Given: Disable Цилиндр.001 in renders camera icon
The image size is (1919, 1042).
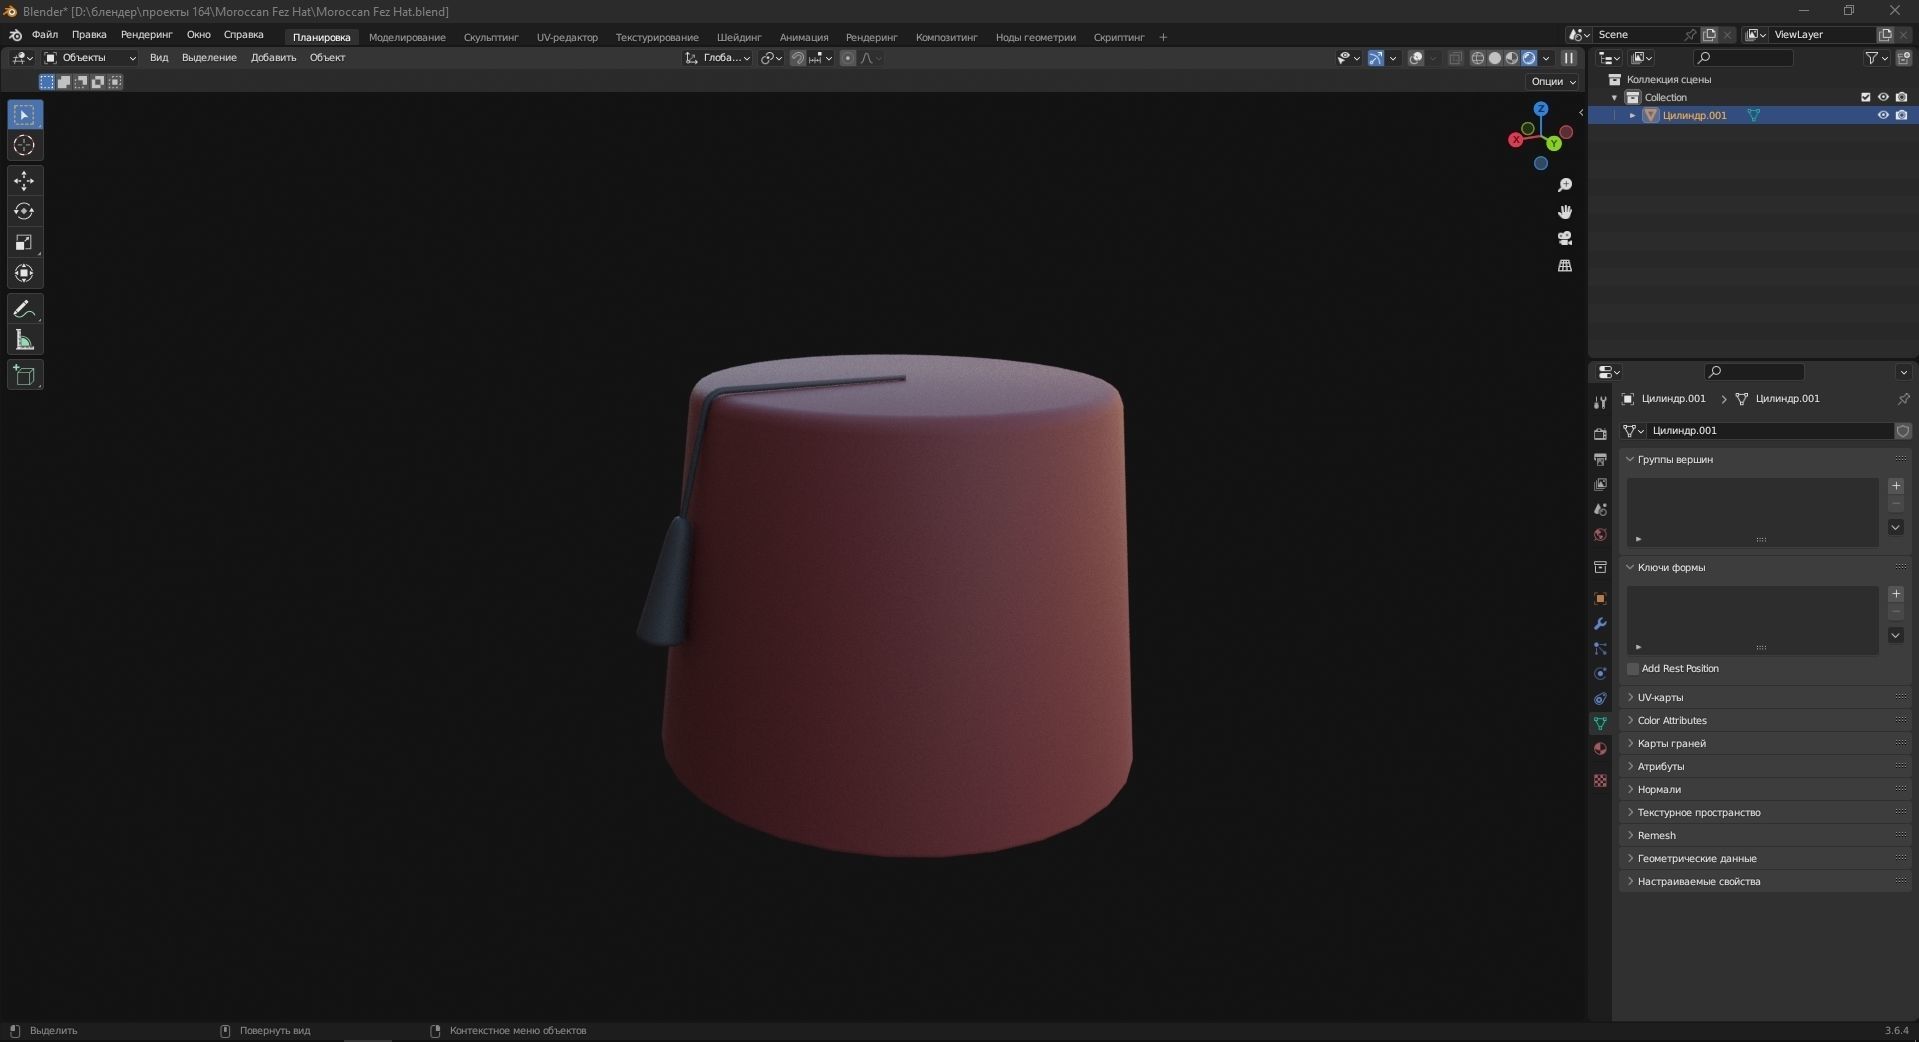Looking at the screenshot, I should 1901,115.
